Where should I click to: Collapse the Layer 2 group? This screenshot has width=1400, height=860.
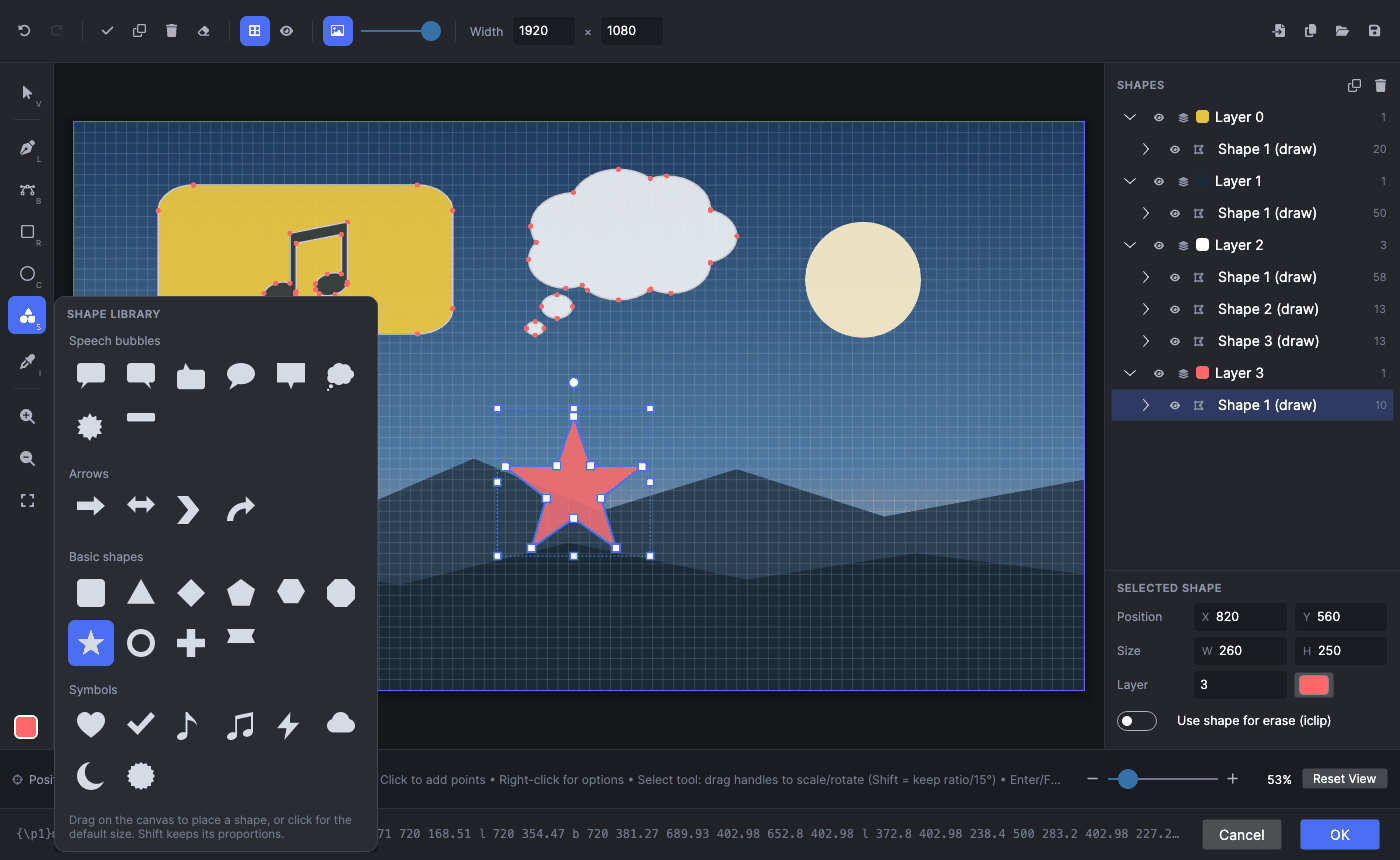pos(1130,245)
